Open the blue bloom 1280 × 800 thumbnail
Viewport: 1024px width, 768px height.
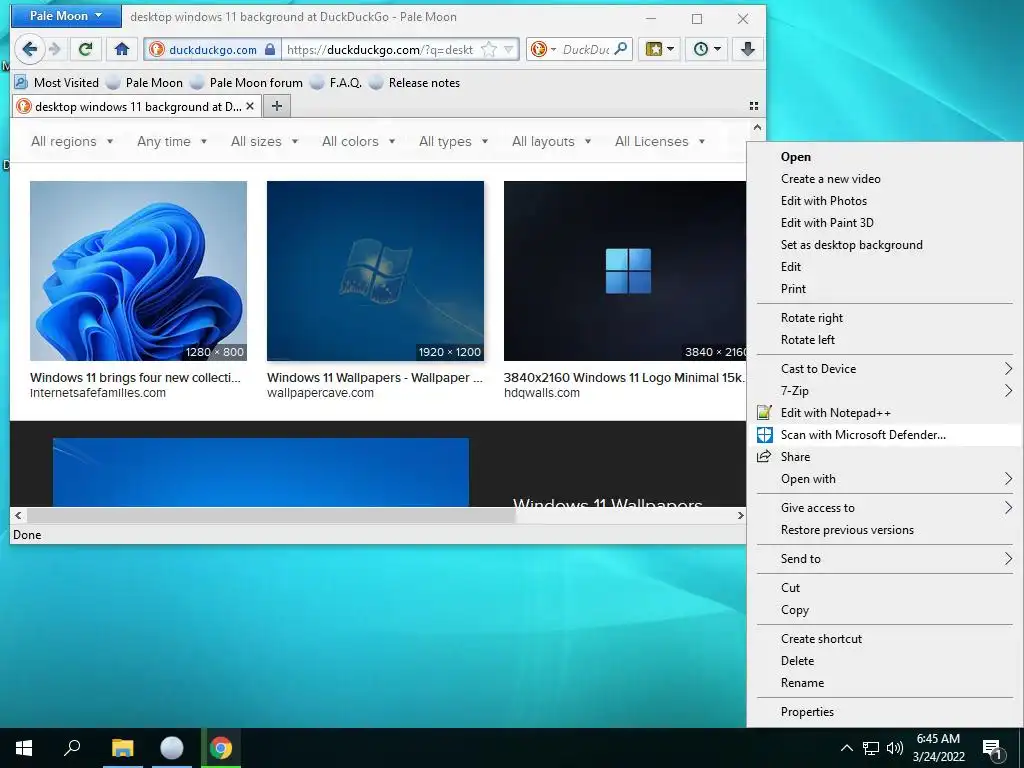[138, 270]
